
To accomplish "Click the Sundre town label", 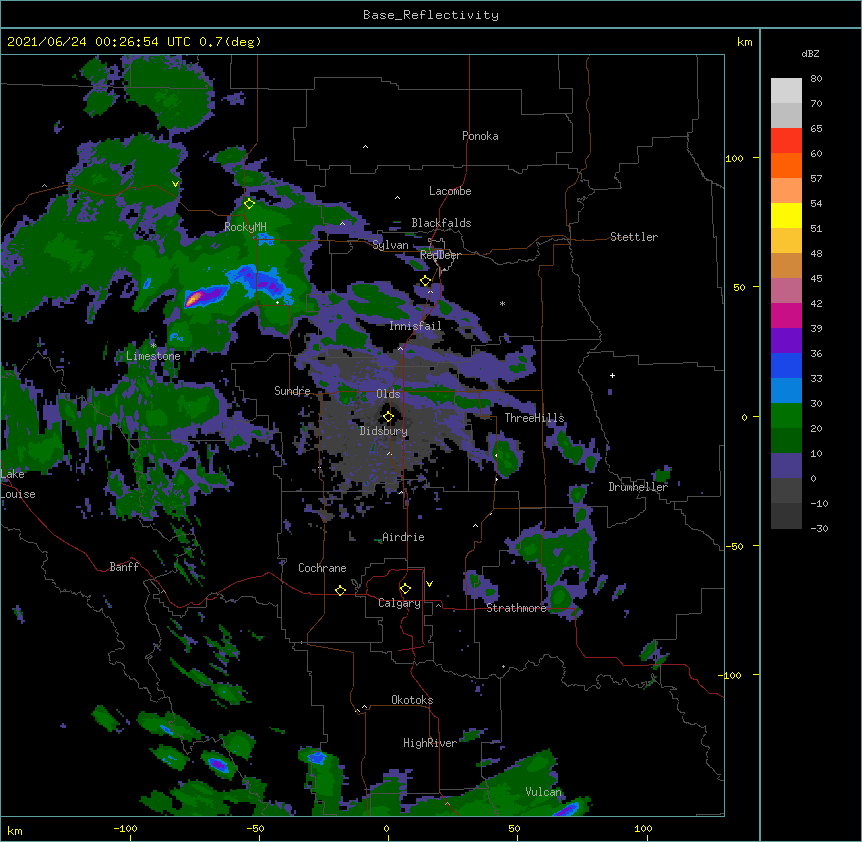I will coord(292,391).
